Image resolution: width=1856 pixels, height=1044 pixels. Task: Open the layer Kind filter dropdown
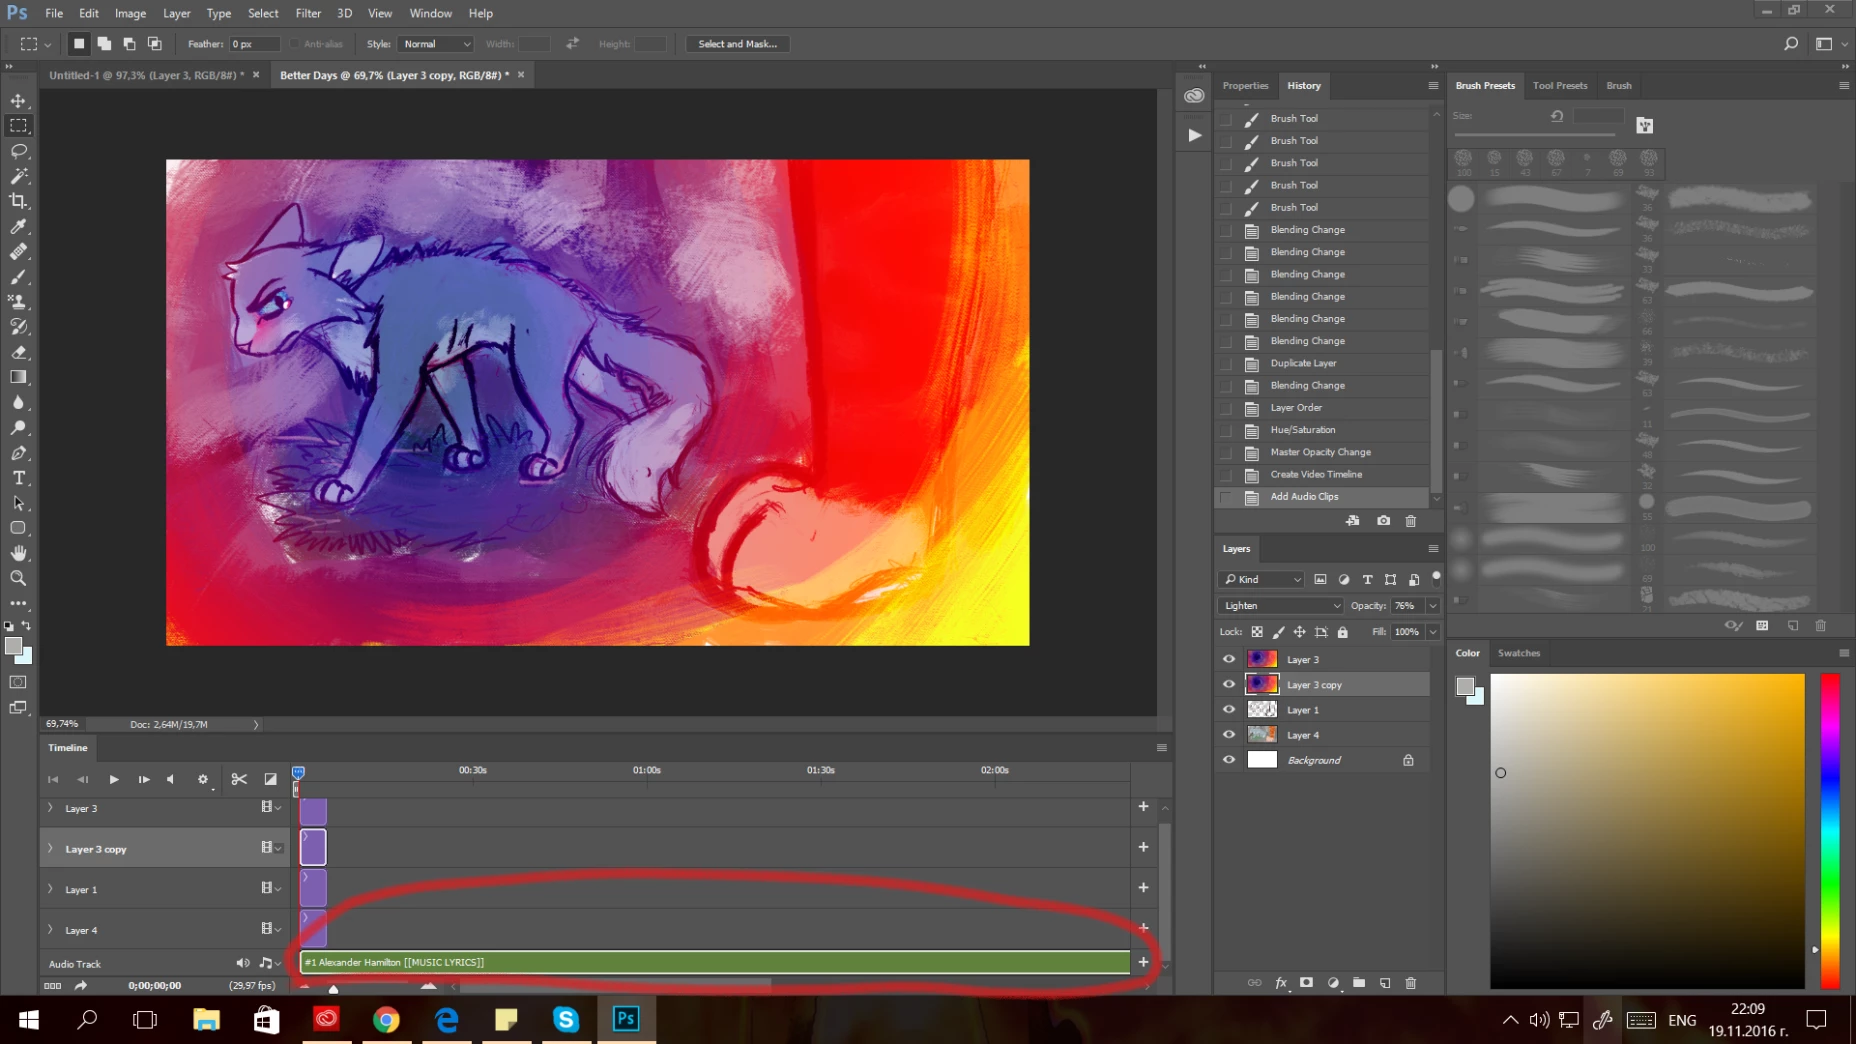[x=1262, y=579]
